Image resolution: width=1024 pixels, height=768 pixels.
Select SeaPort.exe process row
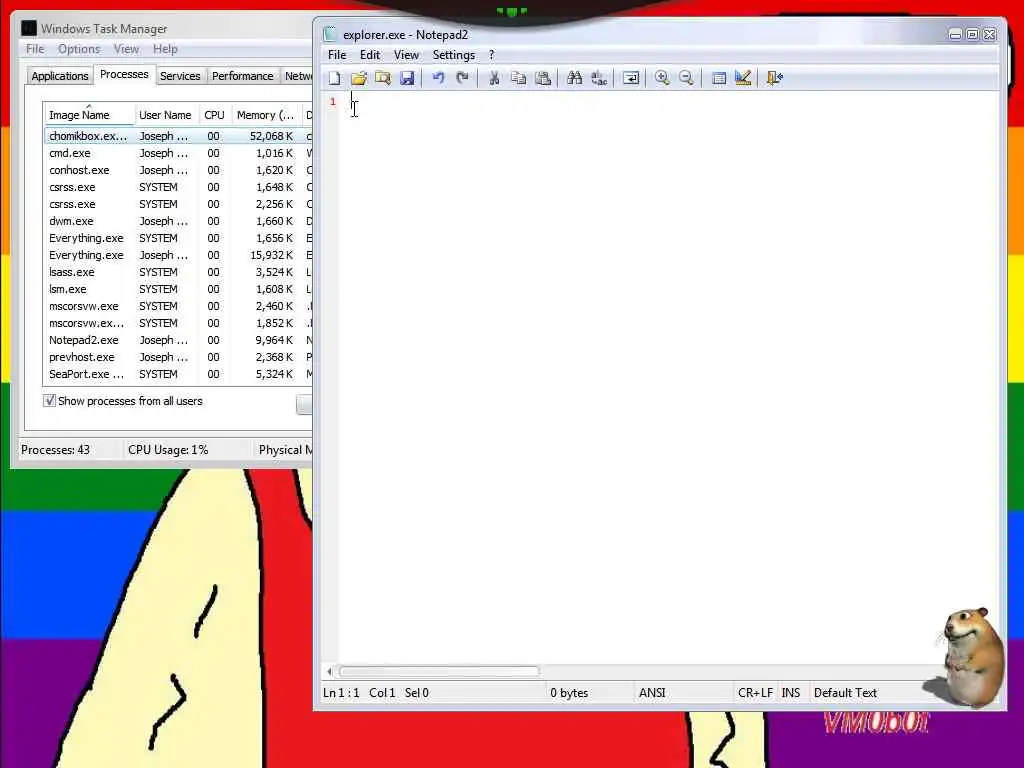178,374
